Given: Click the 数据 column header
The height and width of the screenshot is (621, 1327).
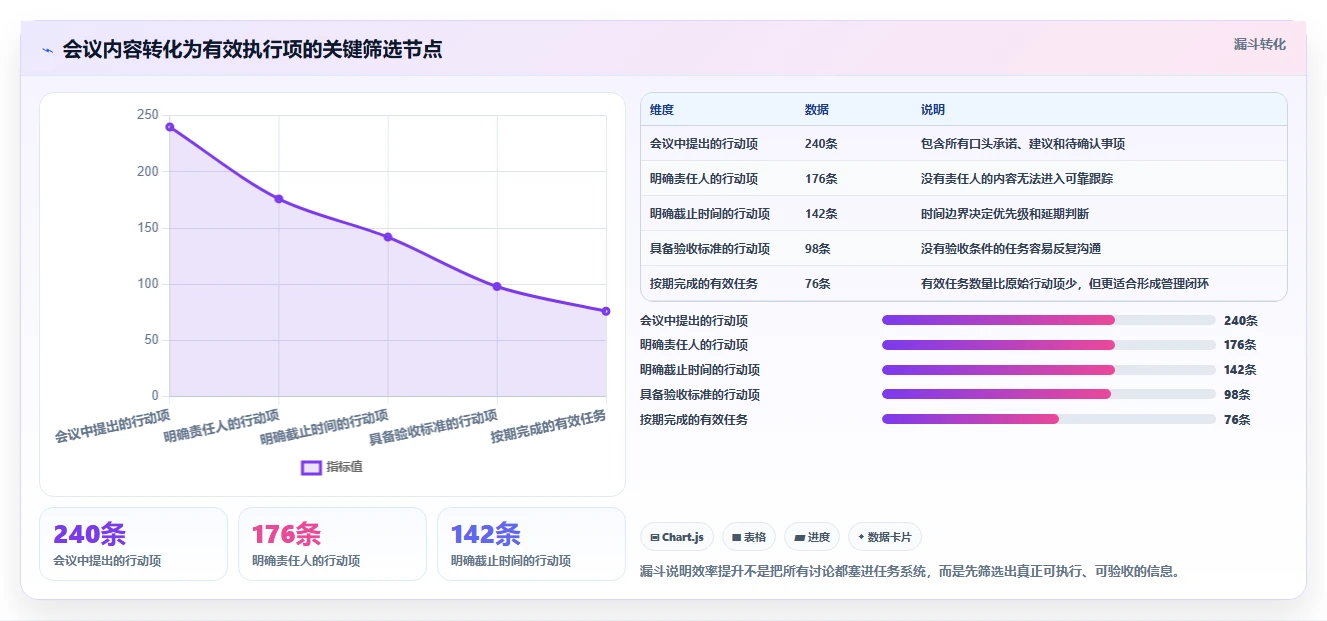Looking at the screenshot, I should pyautogui.click(x=817, y=110).
